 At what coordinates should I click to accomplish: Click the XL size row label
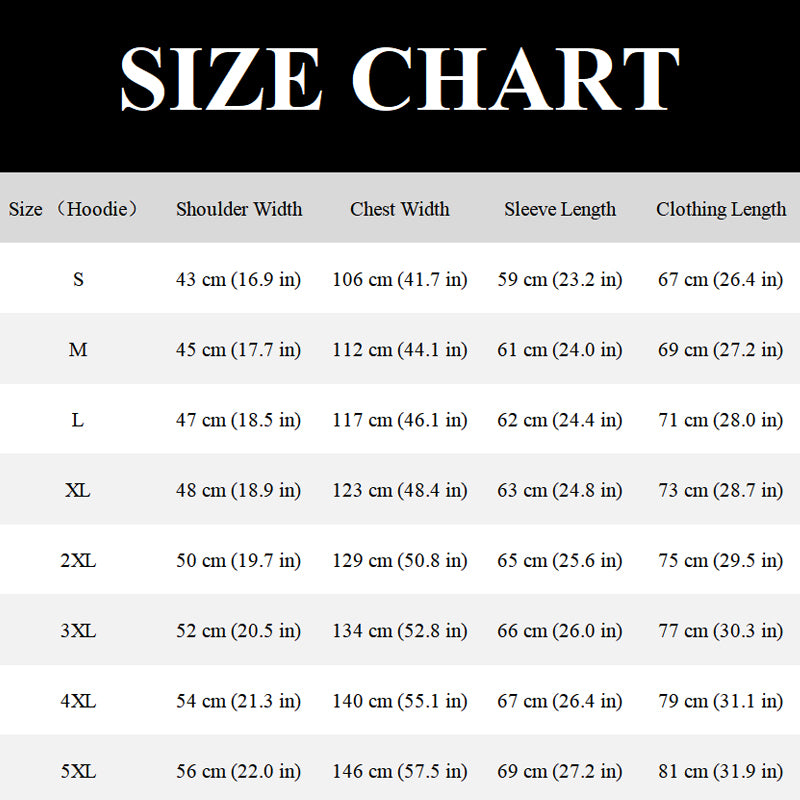pyautogui.click(x=78, y=491)
